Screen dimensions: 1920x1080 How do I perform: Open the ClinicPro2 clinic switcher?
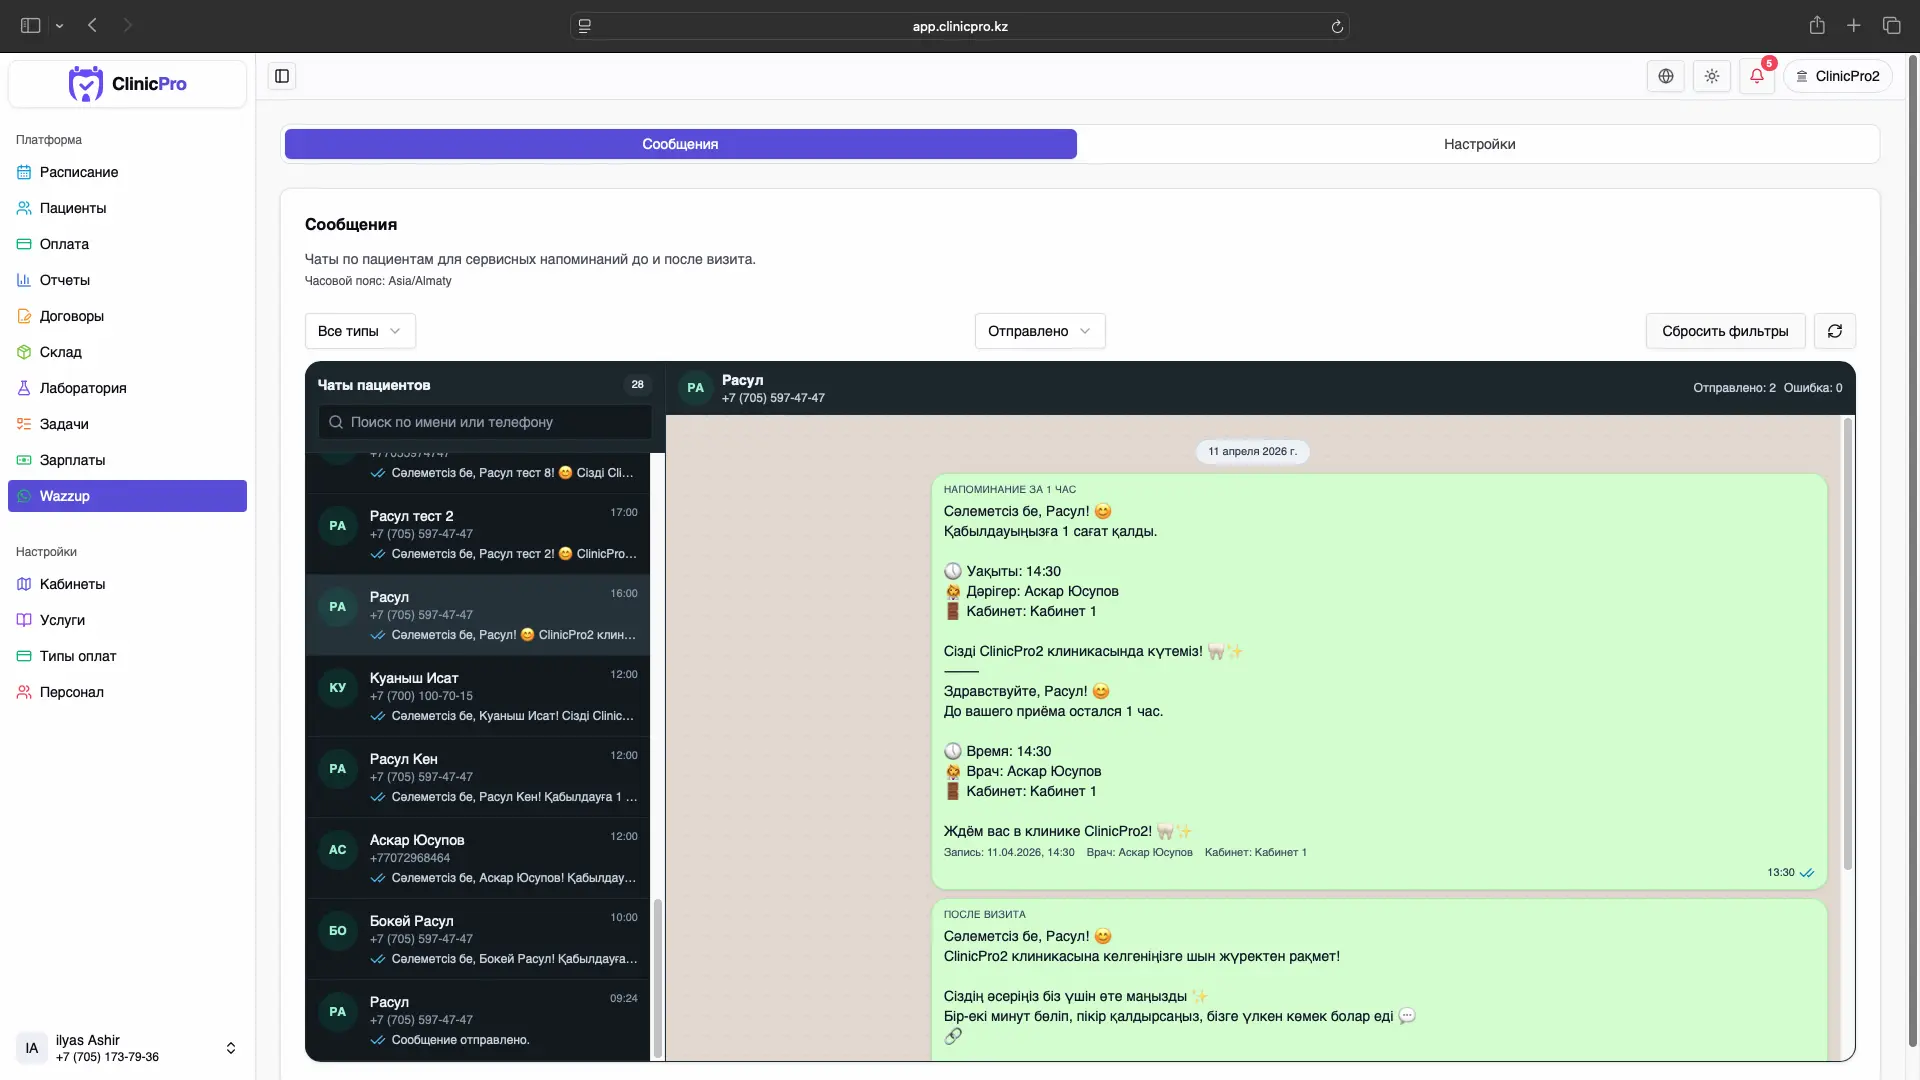coord(1838,76)
